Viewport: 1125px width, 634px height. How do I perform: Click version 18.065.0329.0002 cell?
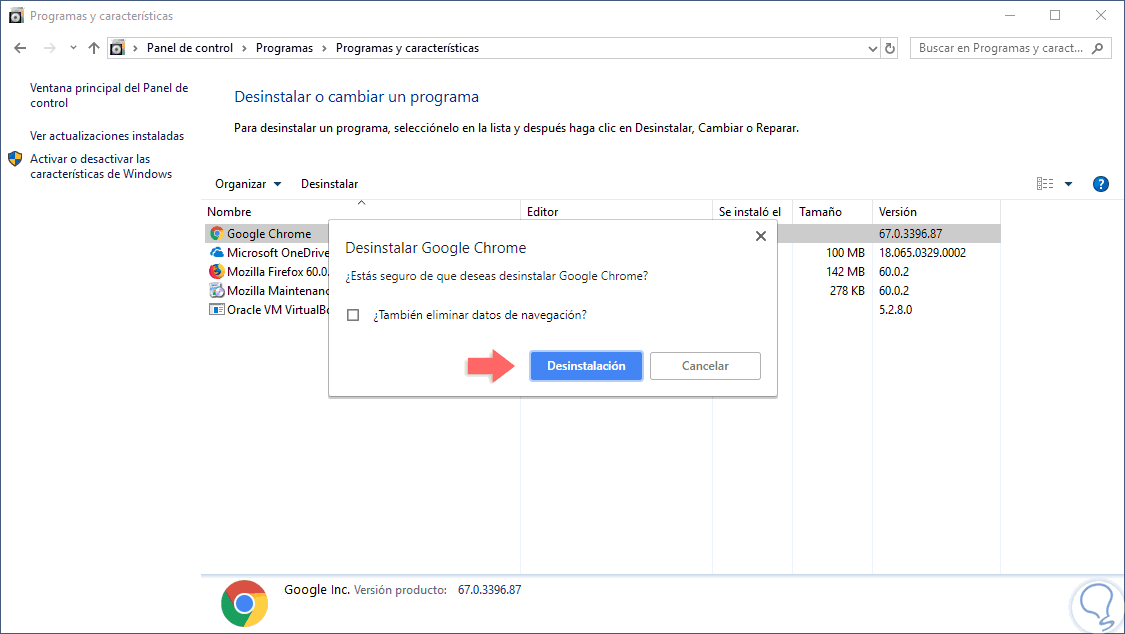click(x=922, y=252)
